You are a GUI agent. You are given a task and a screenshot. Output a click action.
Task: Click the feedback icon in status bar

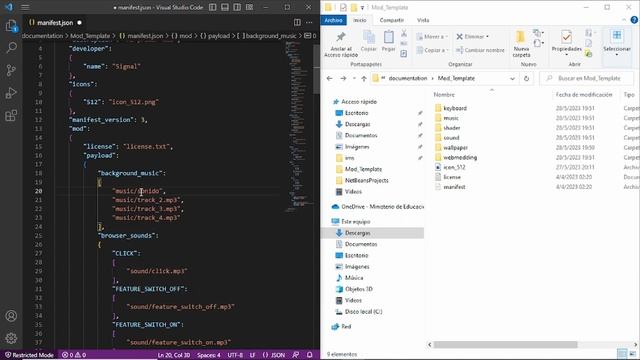[x=296, y=355]
